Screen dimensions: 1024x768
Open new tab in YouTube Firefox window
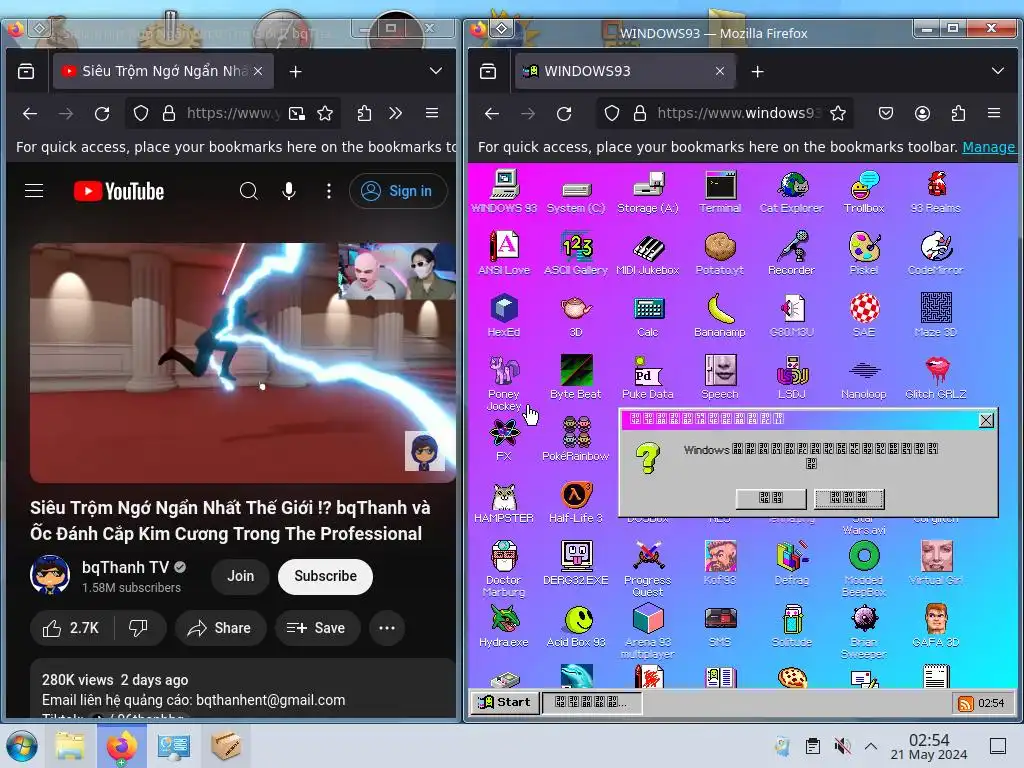(295, 71)
